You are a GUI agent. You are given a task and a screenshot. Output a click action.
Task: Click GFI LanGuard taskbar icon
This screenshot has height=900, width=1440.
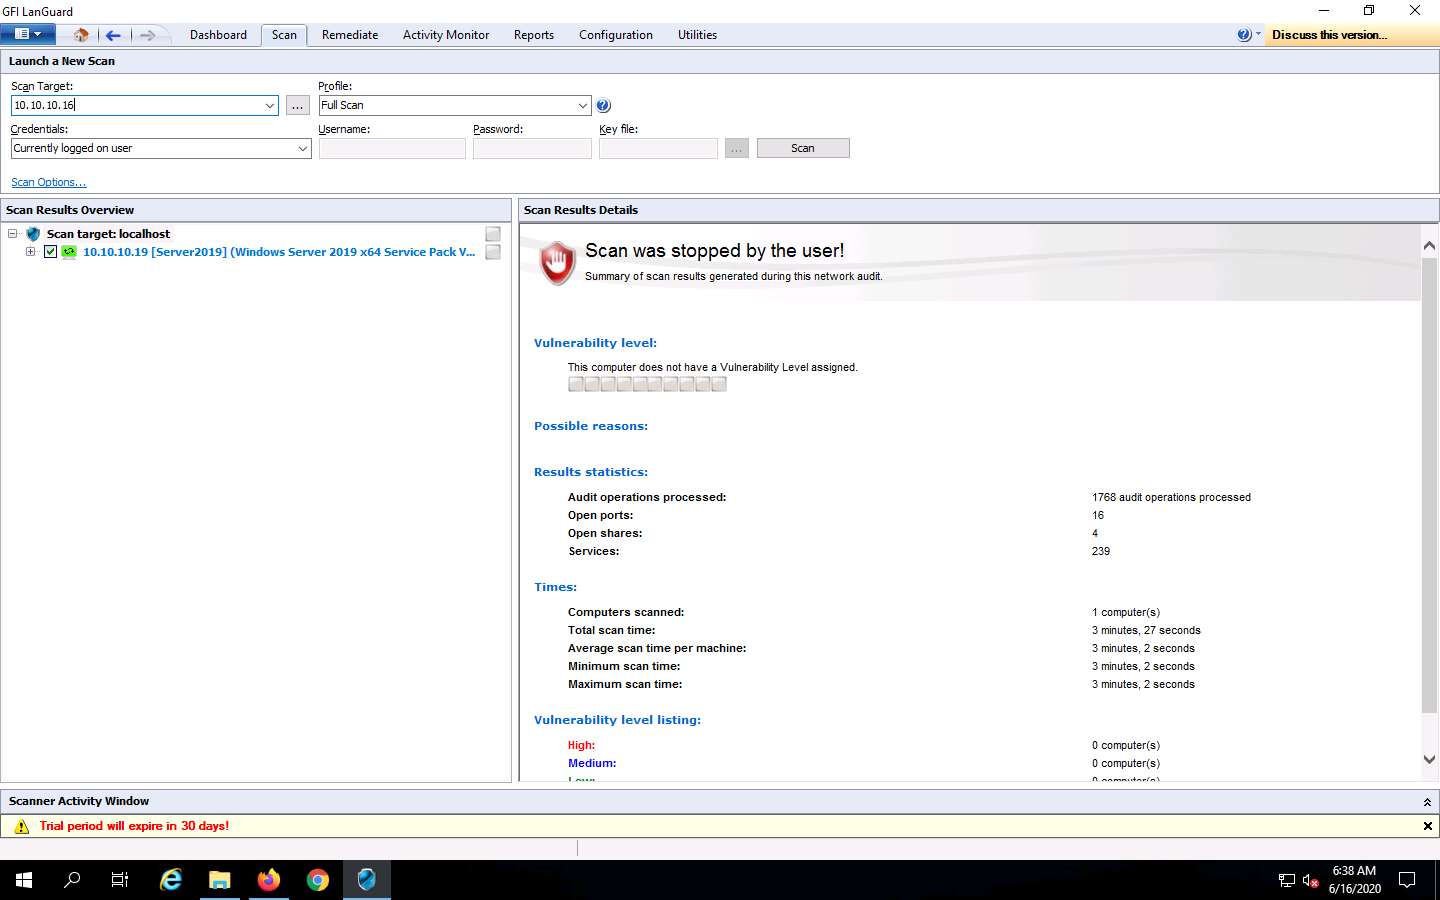(367, 880)
